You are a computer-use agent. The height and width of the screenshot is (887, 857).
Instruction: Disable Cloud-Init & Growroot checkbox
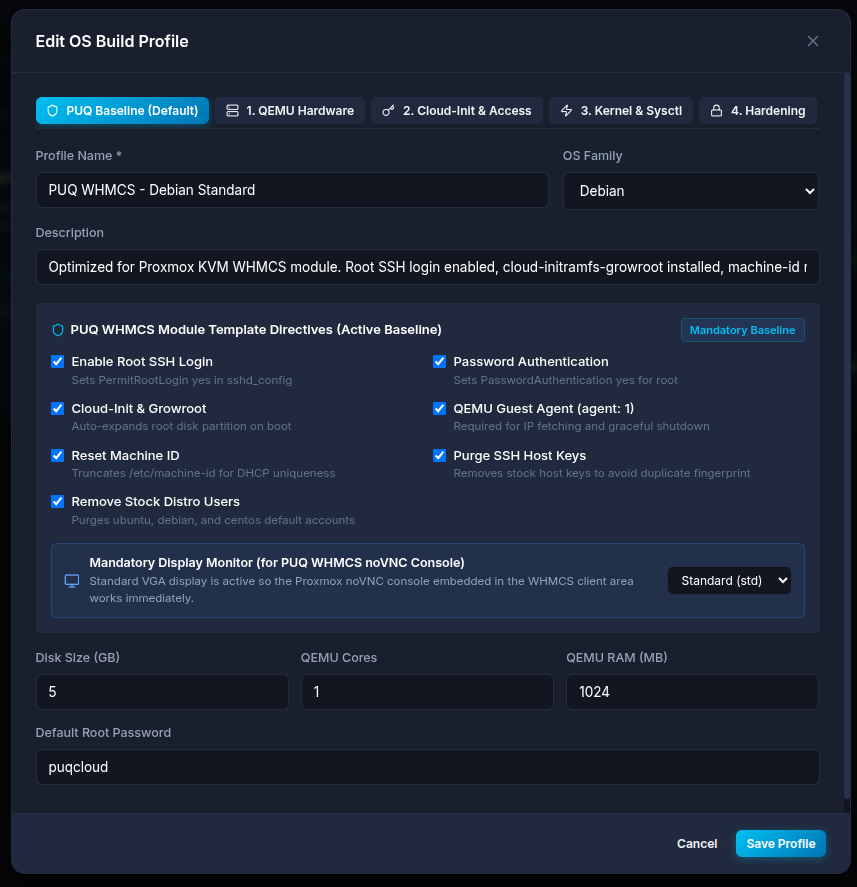58,408
